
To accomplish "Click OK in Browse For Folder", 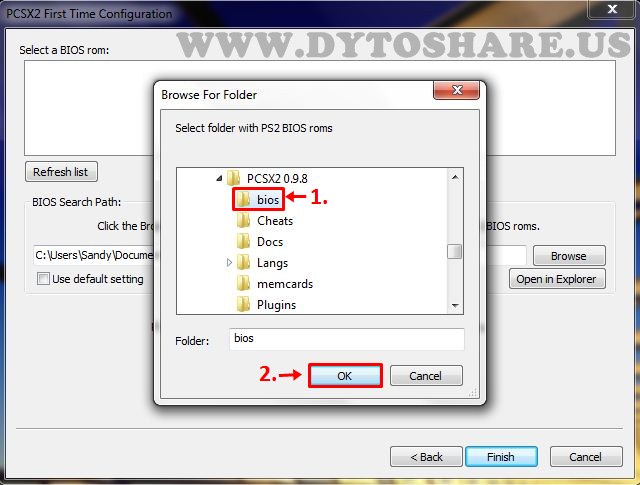I will tap(345, 376).
